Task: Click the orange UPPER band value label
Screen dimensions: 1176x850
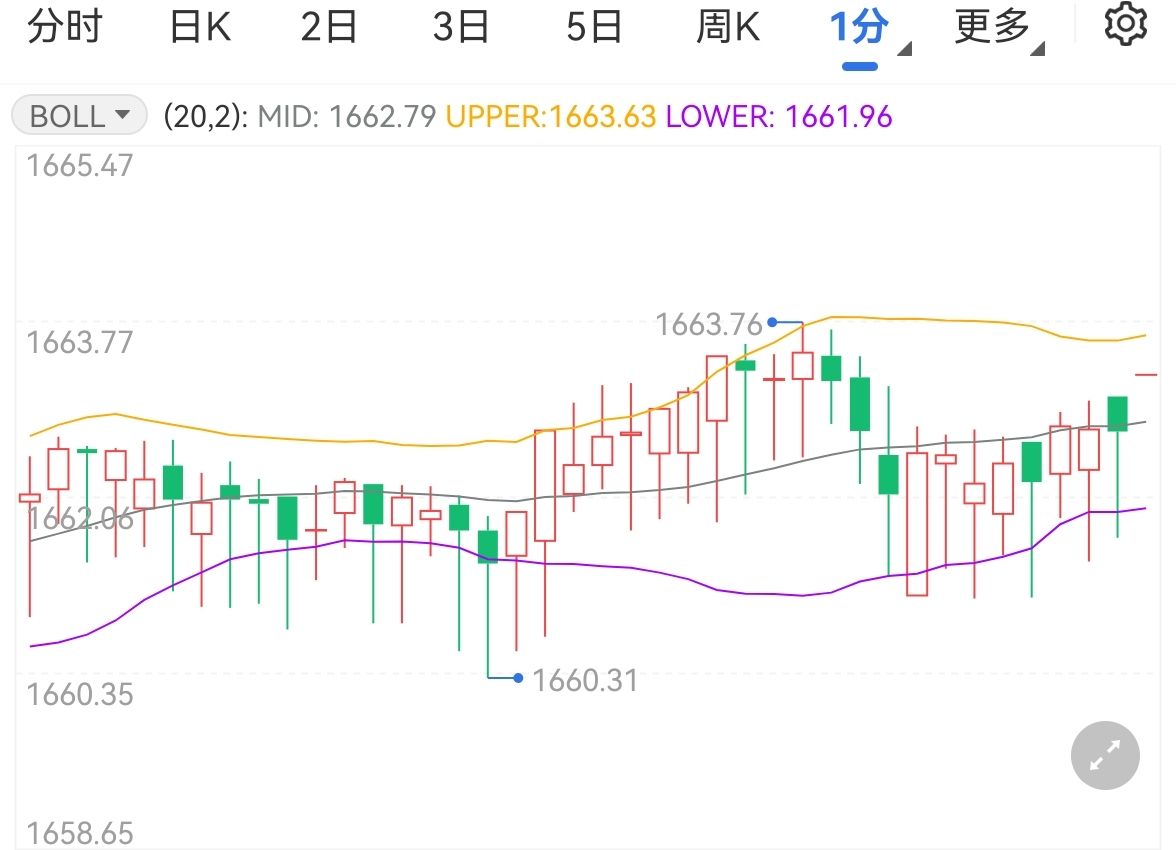Action: pyautogui.click(x=551, y=117)
